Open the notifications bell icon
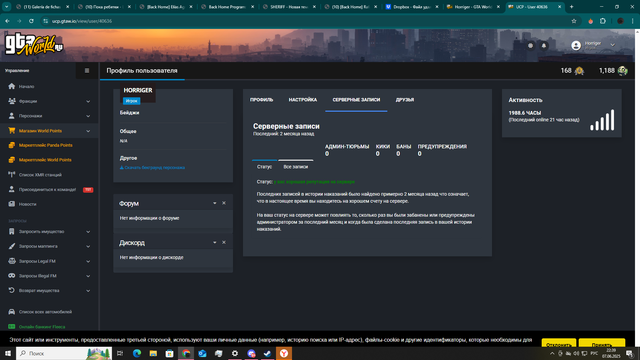Viewport: 640px width, 360px height. [544, 46]
